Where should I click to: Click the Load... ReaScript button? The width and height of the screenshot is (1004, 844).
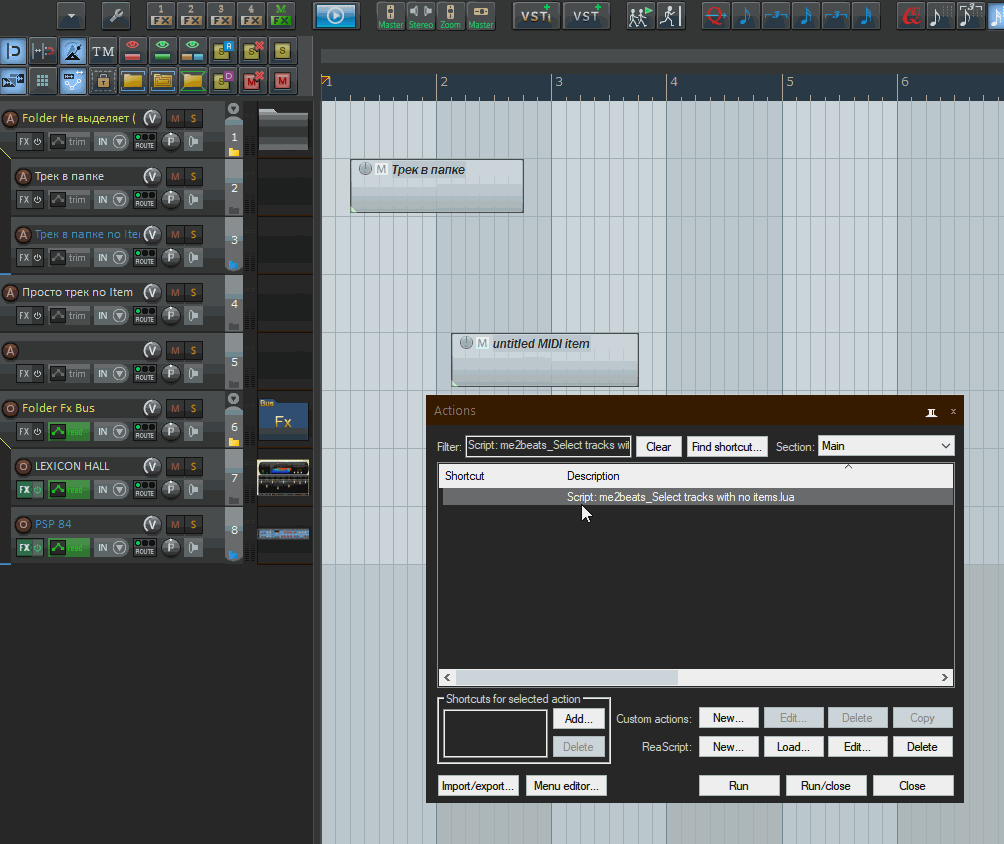tap(793, 747)
